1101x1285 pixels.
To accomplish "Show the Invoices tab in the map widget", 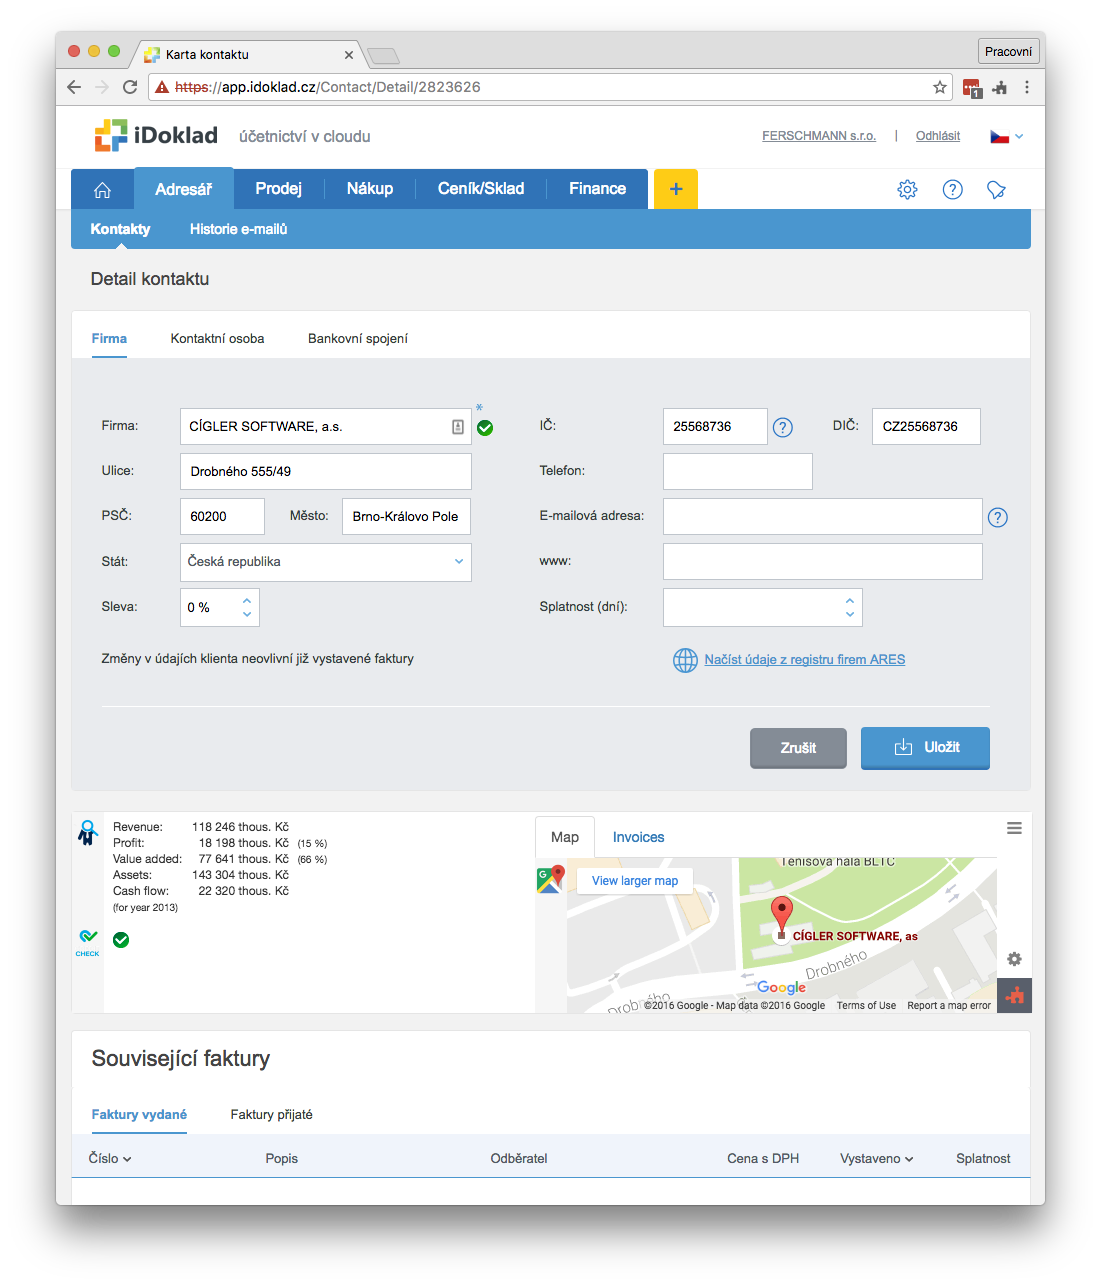I will (639, 838).
